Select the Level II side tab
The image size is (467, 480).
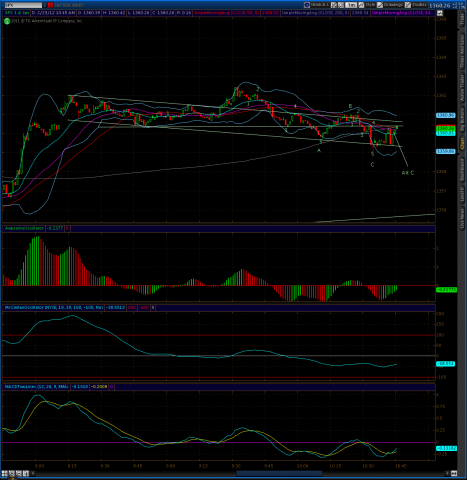(x=462, y=194)
